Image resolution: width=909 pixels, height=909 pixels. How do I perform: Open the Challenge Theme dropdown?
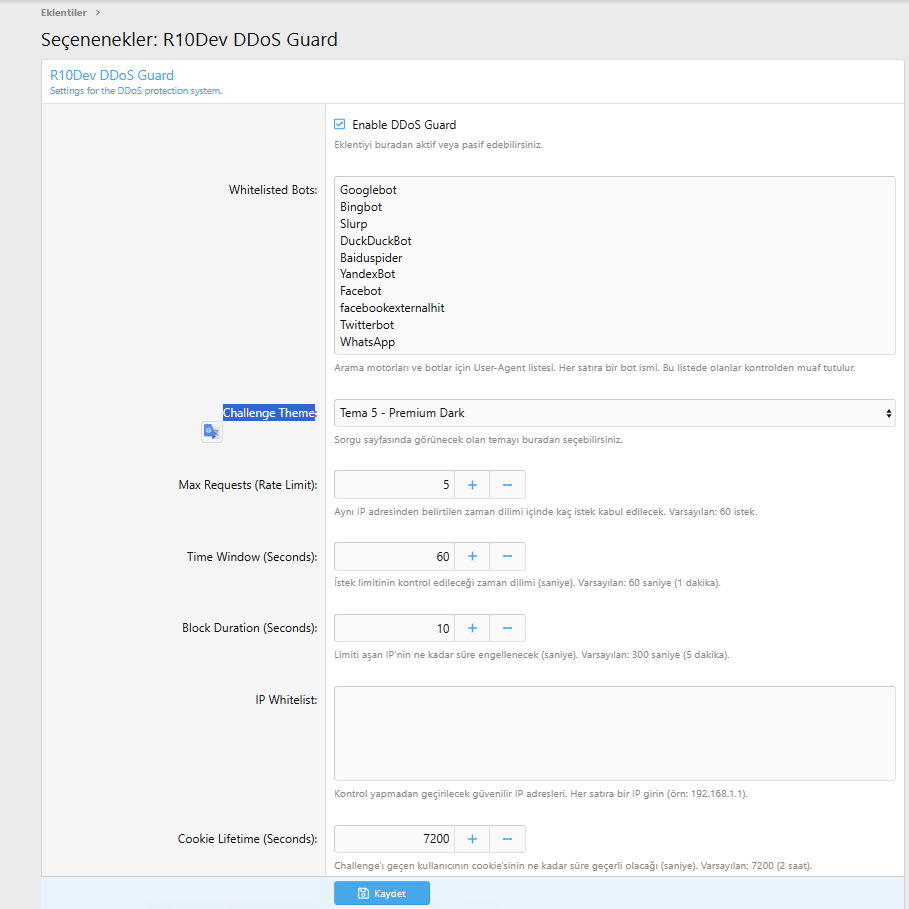click(x=615, y=413)
